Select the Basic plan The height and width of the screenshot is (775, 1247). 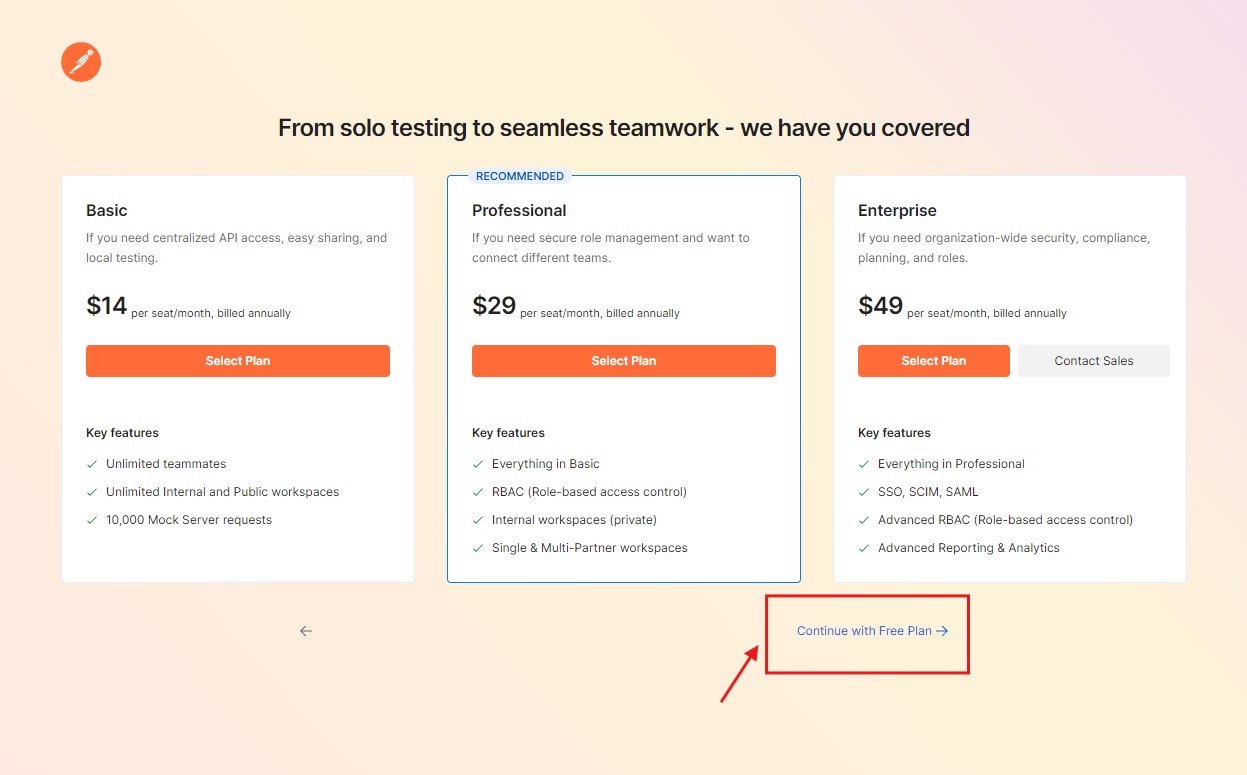point(238,361)
